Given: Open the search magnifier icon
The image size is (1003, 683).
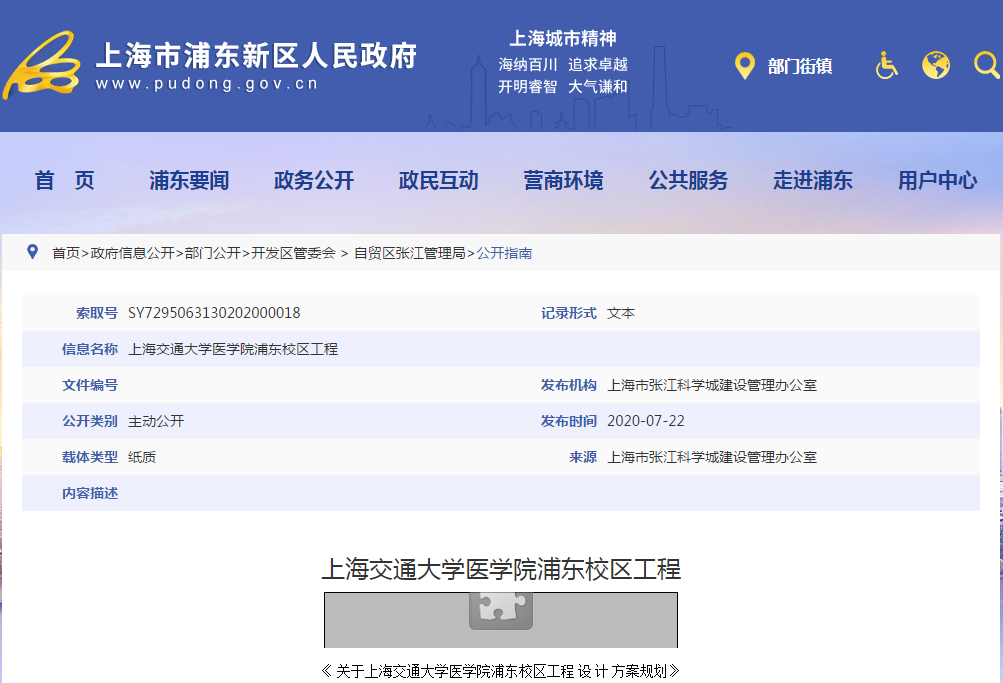Looking at the screenshot, I should click(986, 65).
